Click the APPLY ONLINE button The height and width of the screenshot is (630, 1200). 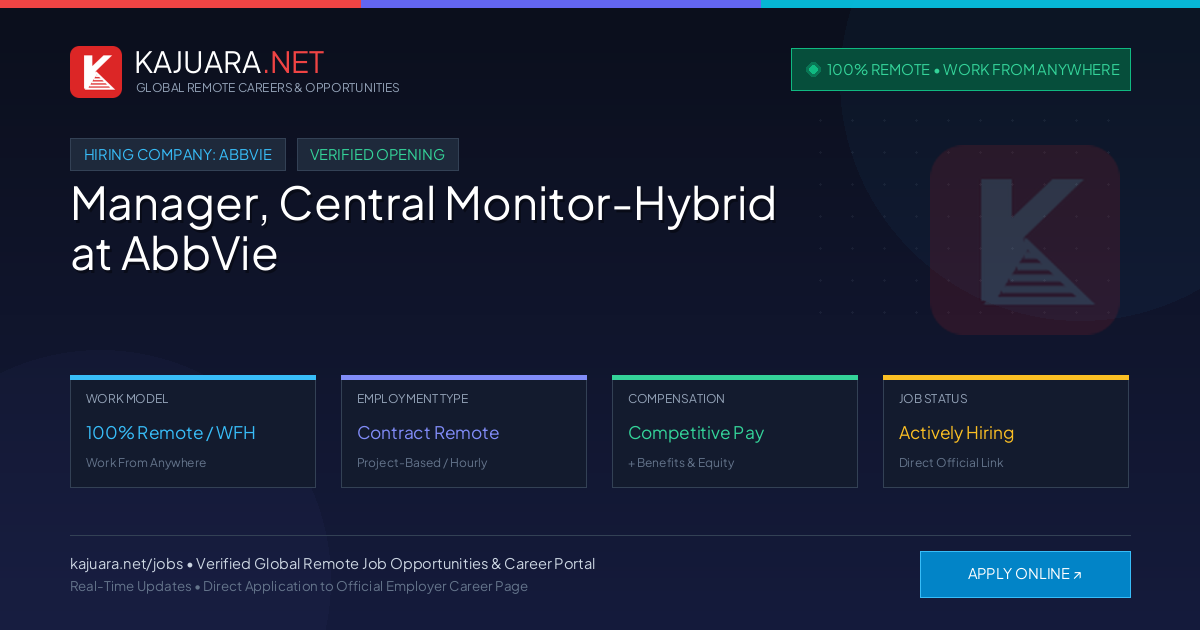1025,574
